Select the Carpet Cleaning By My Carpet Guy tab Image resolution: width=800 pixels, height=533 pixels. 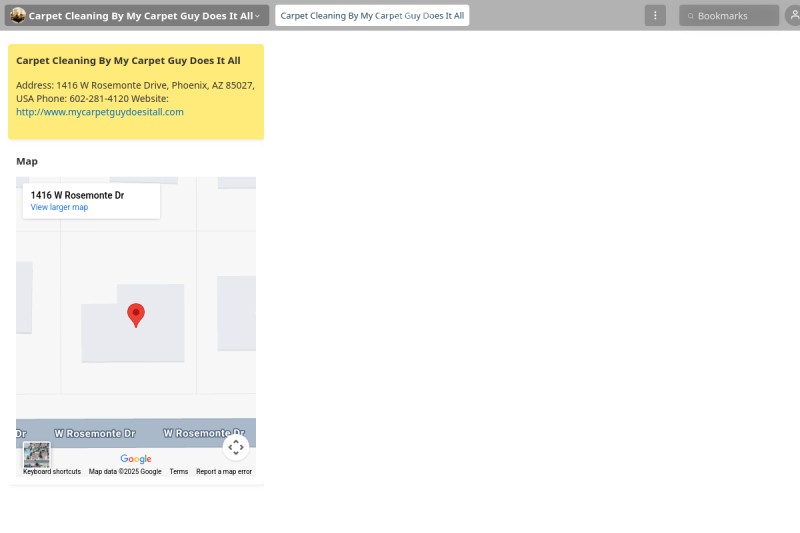372,15
